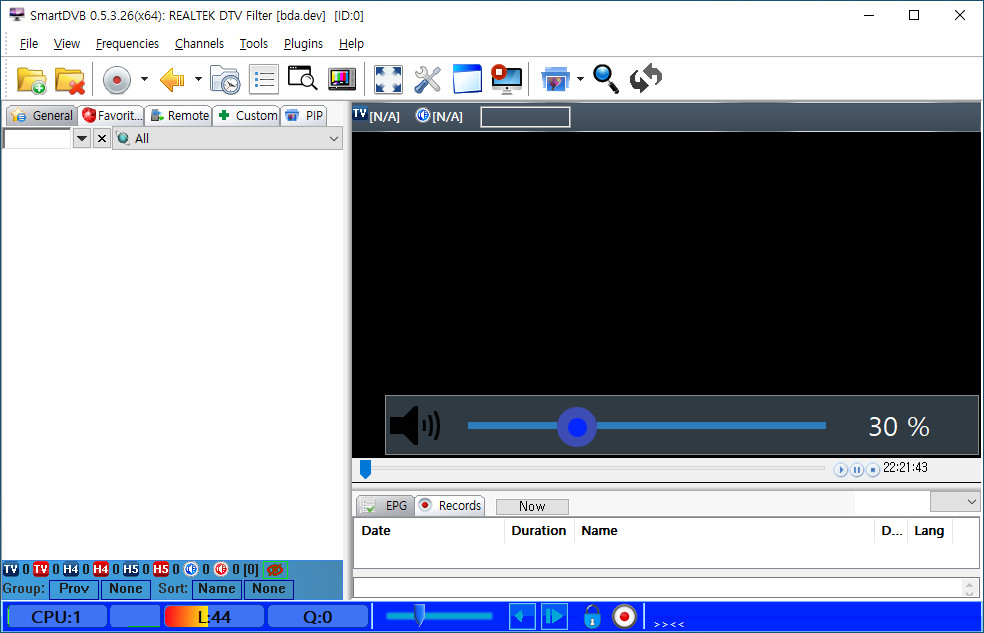
Task: Toggle fullscreen with the four arrows icon
Action: (388, 80)
